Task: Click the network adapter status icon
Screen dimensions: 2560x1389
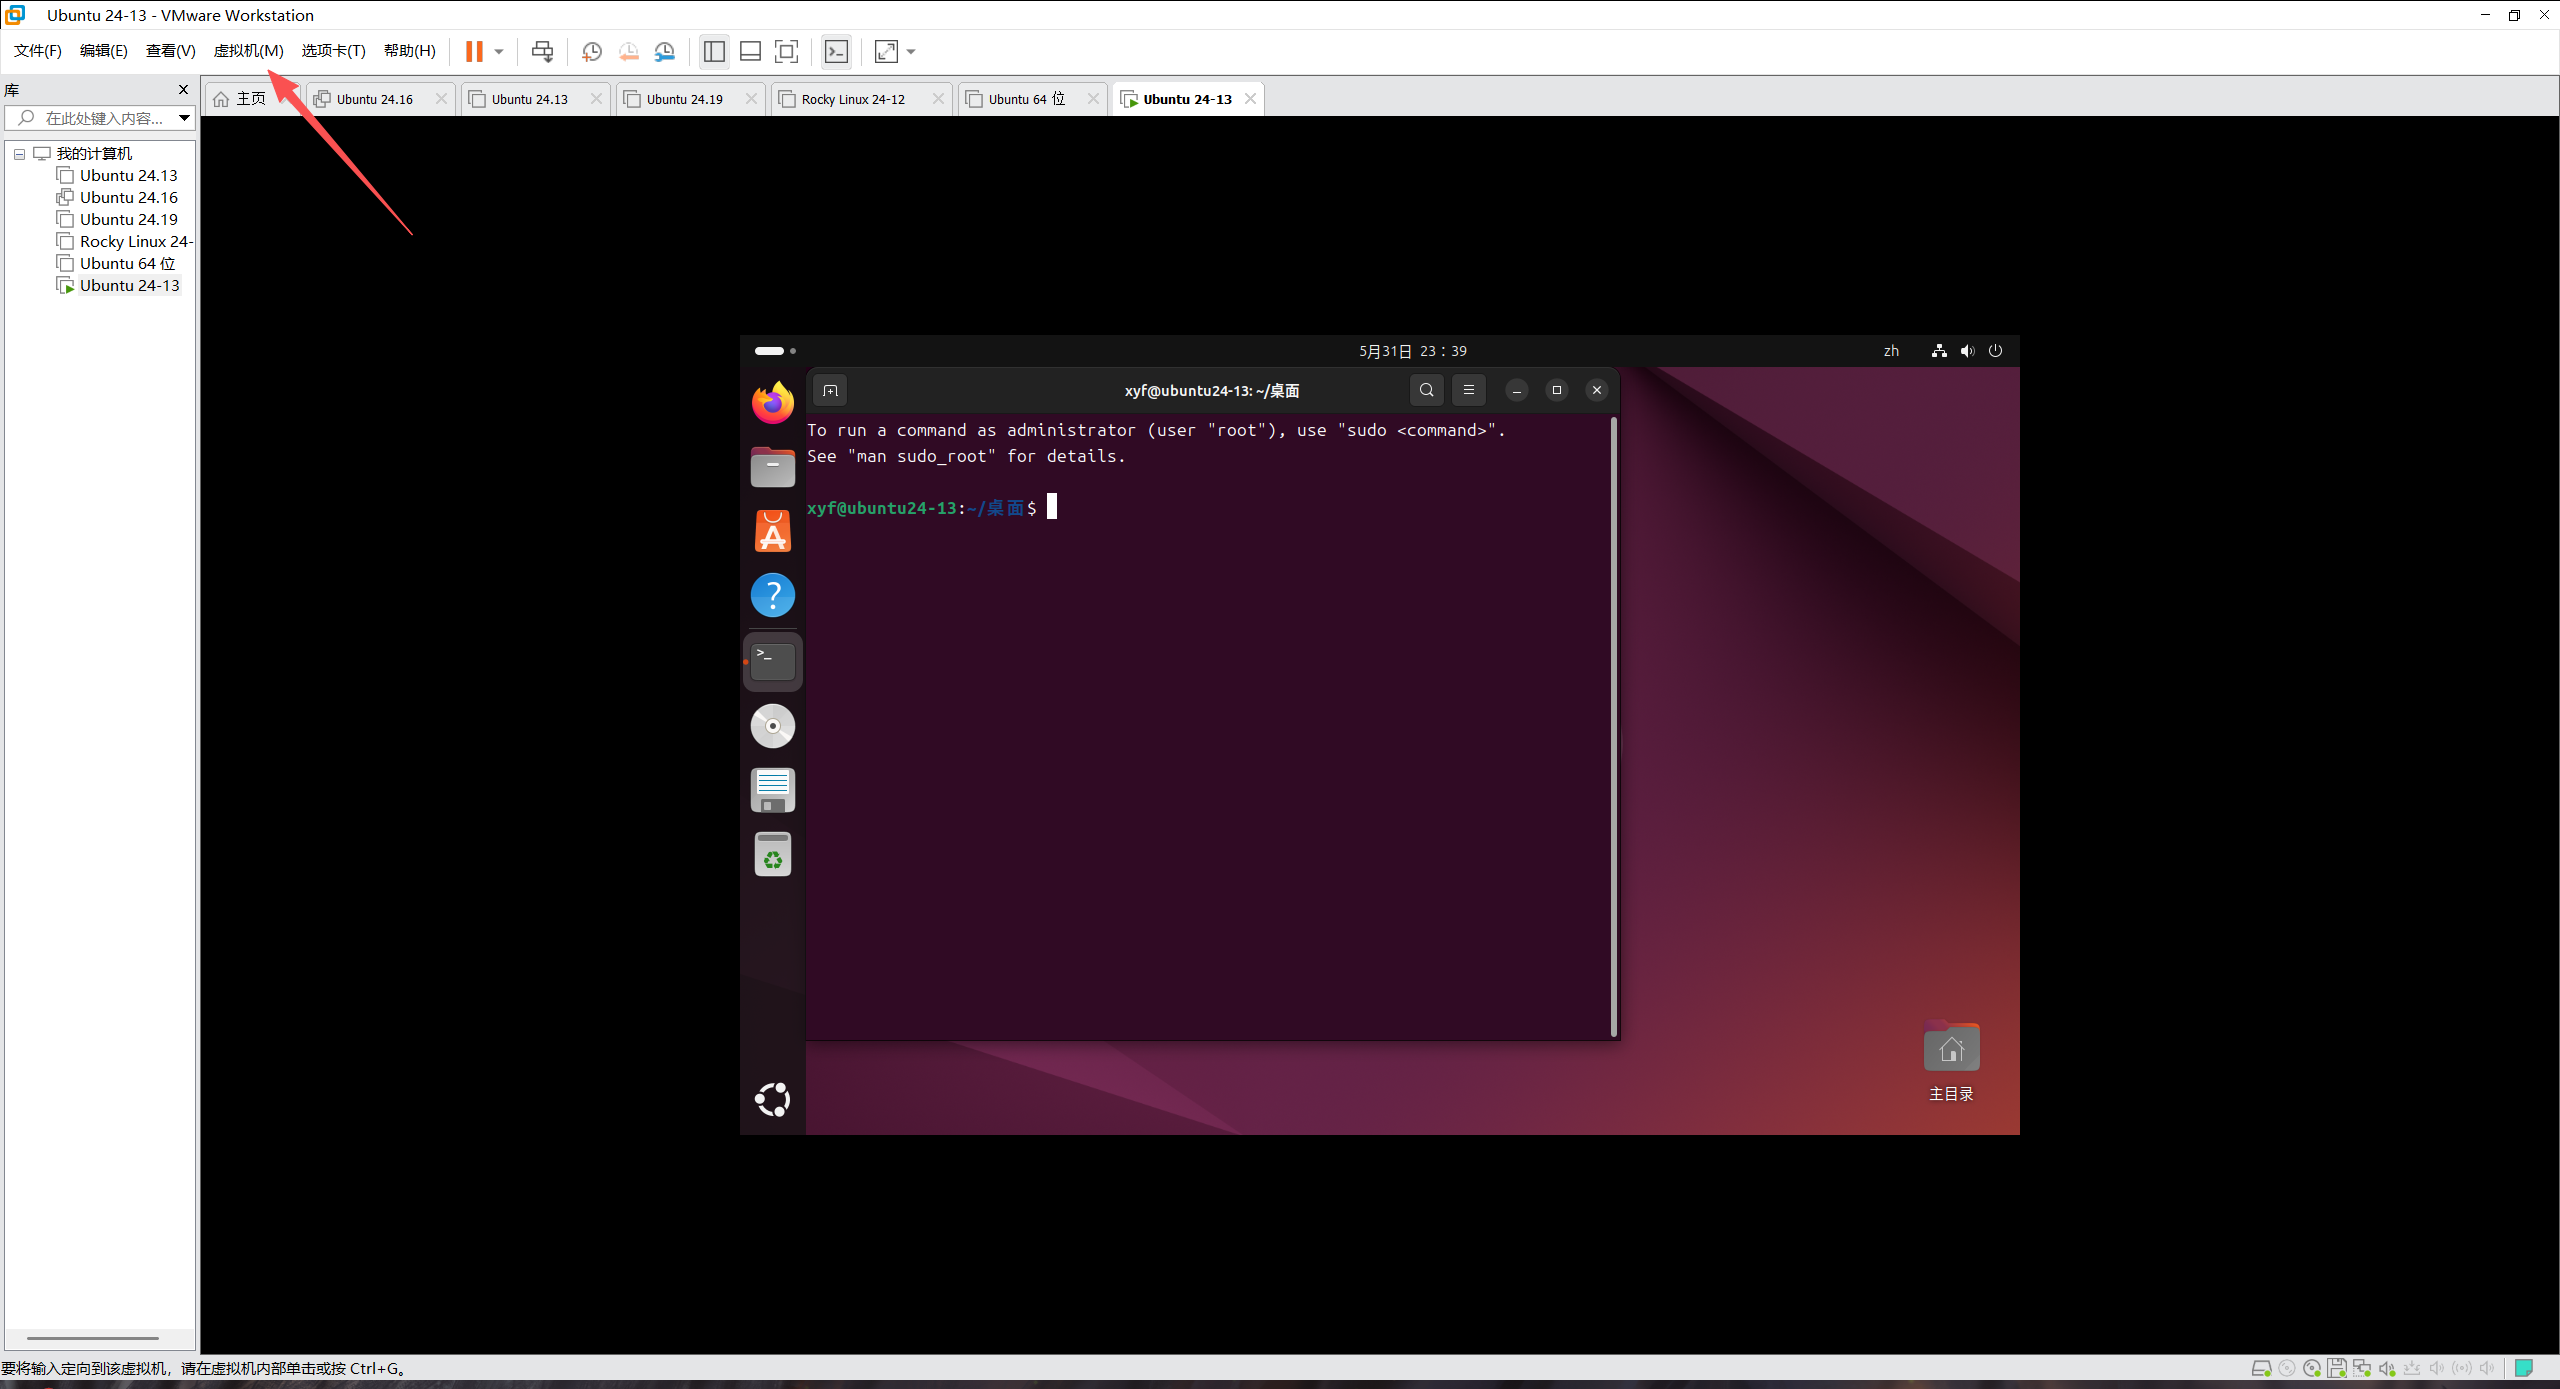Action: (2362, 1368)
